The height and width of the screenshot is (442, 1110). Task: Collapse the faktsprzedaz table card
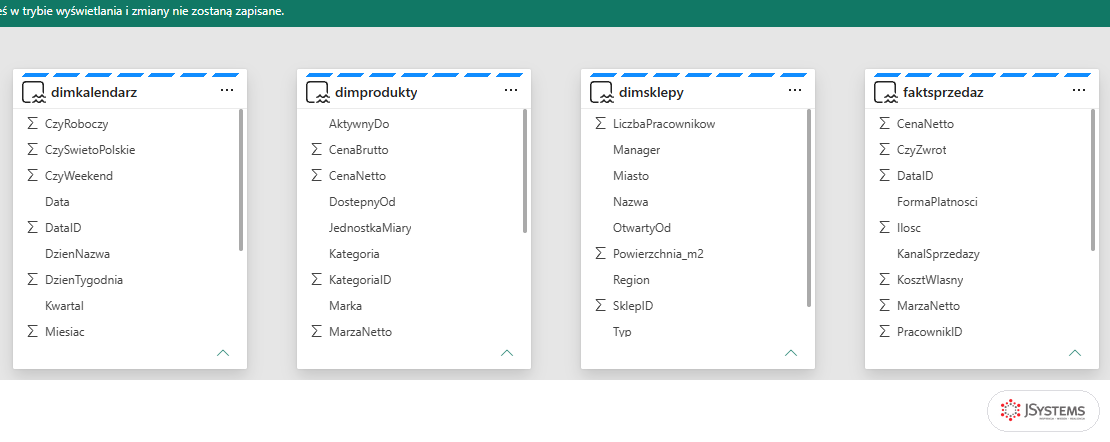(1075, 352)
